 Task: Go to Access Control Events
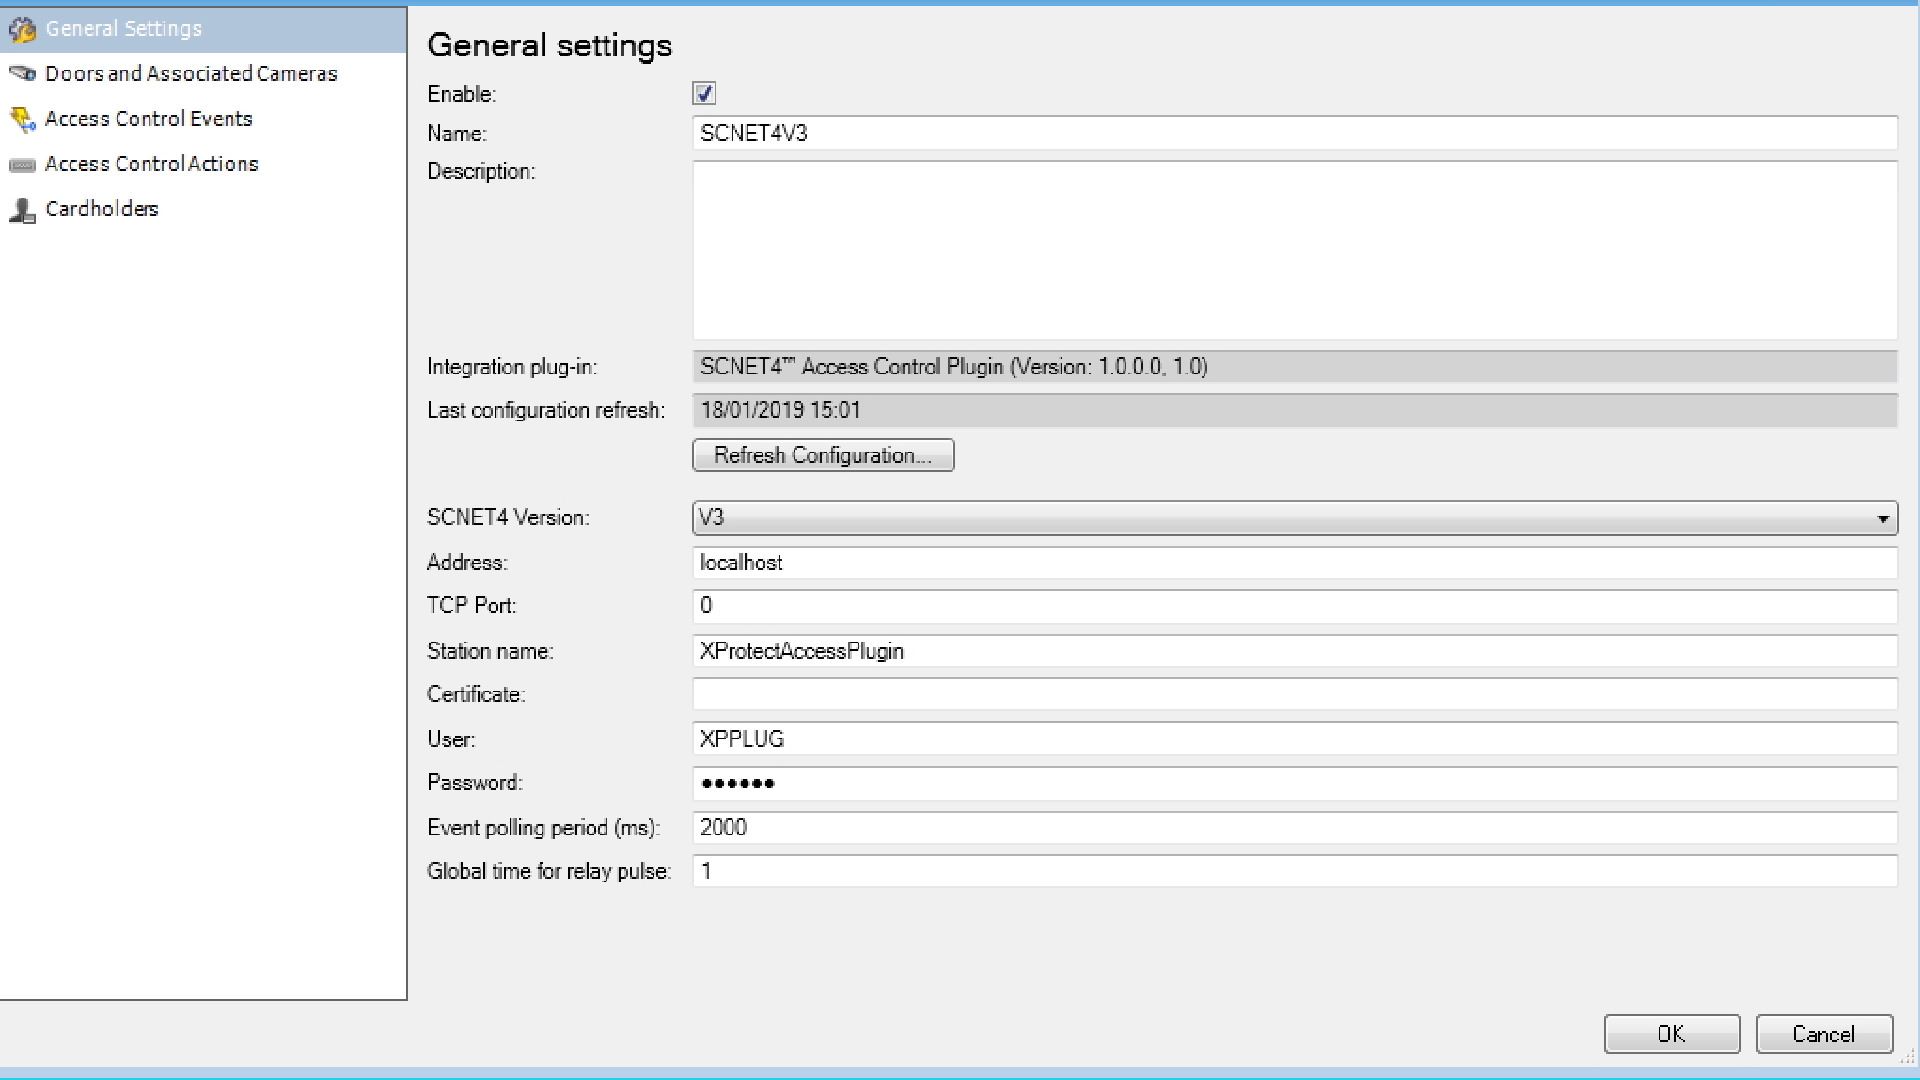click(203, 119)
